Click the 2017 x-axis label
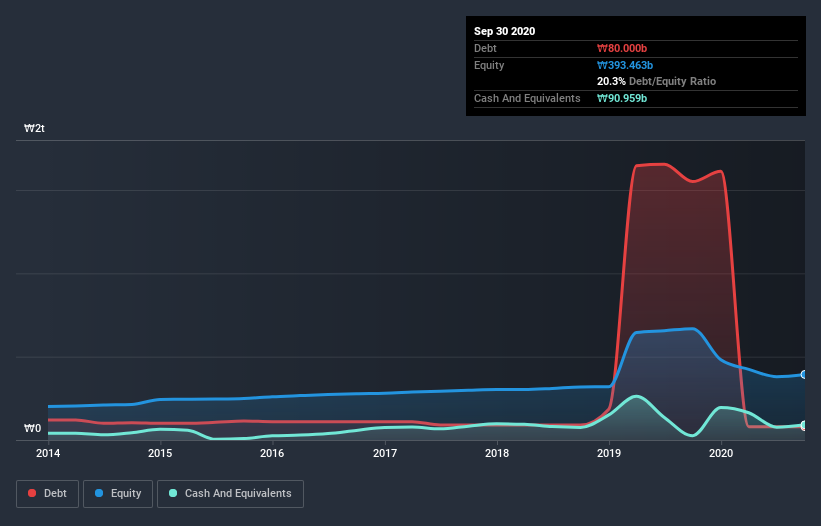Screen dimensions: 821x526 (384, 453)
